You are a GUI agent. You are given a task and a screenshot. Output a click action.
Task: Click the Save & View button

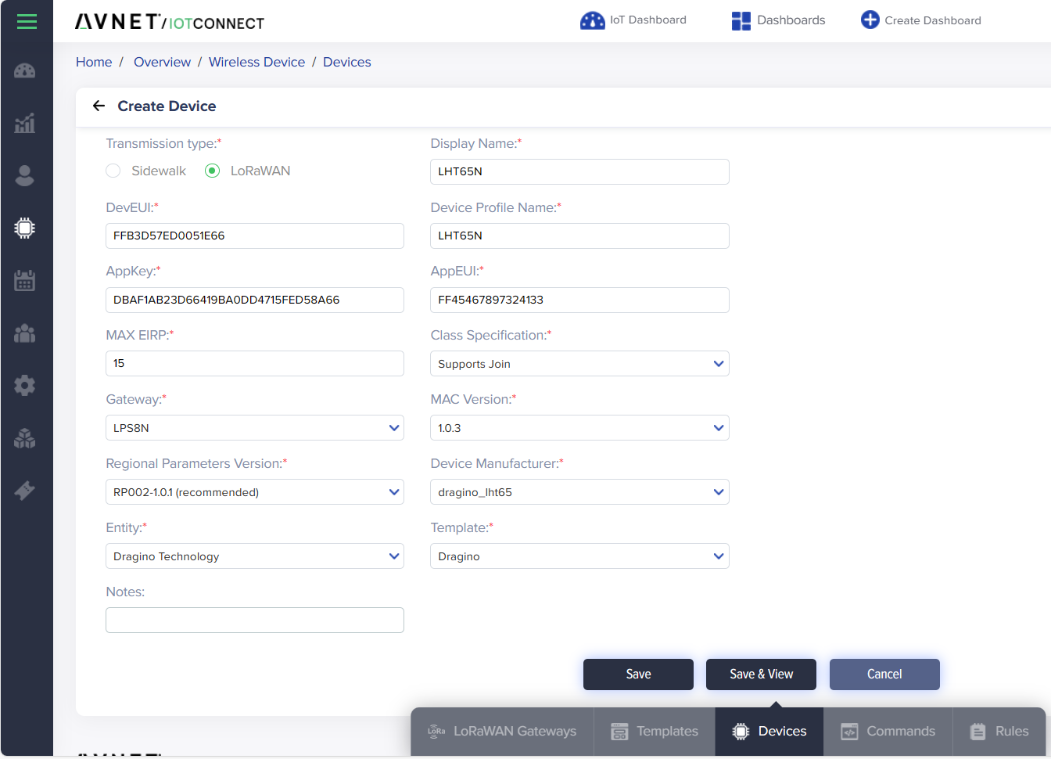[x=761, y=675]
